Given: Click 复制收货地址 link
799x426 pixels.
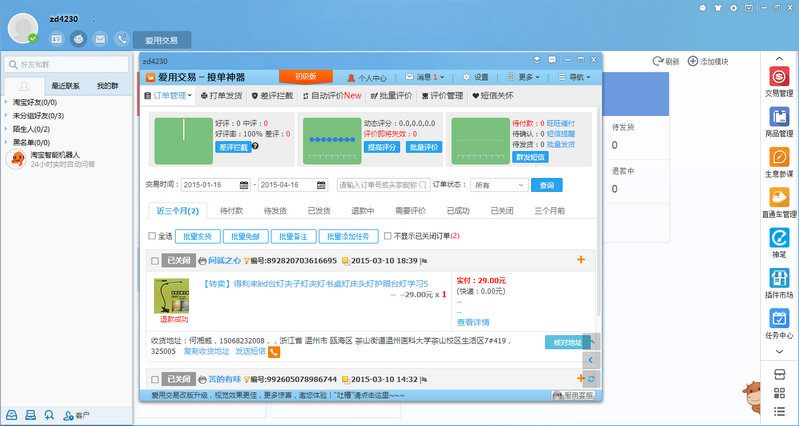Looking at the screenshot, I should tap(206, 352).
